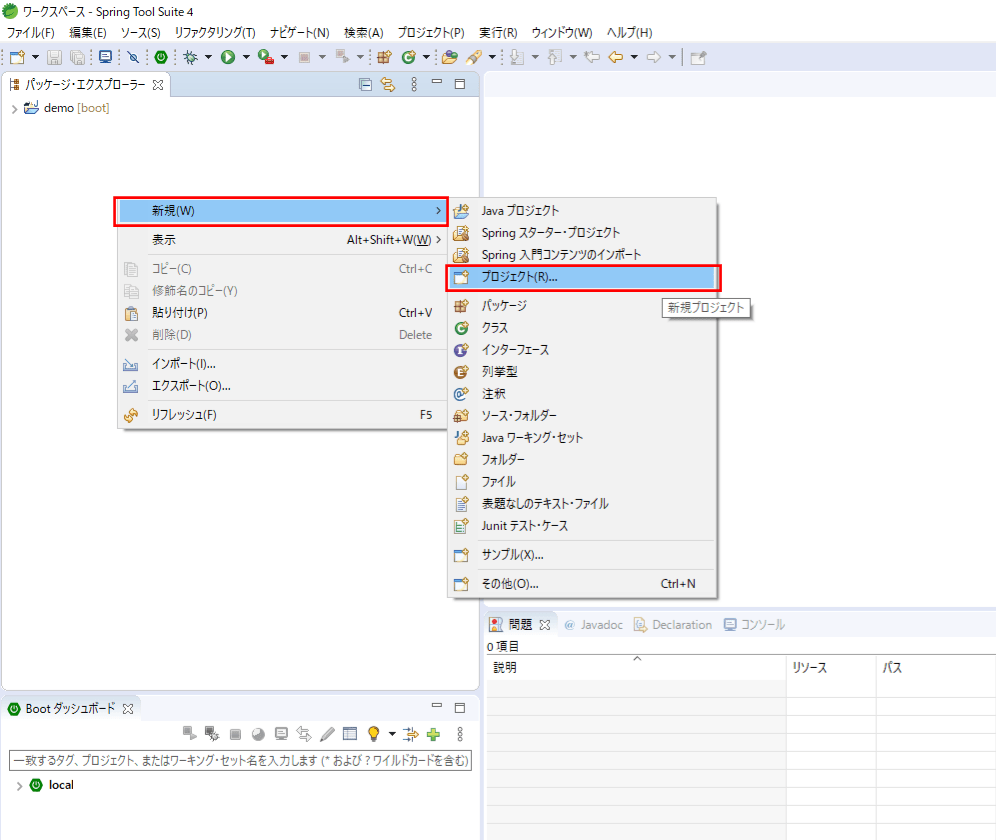996x840 pixels.
Task: Expand the demo [boot] project tree
Action: tap(14, 109)
